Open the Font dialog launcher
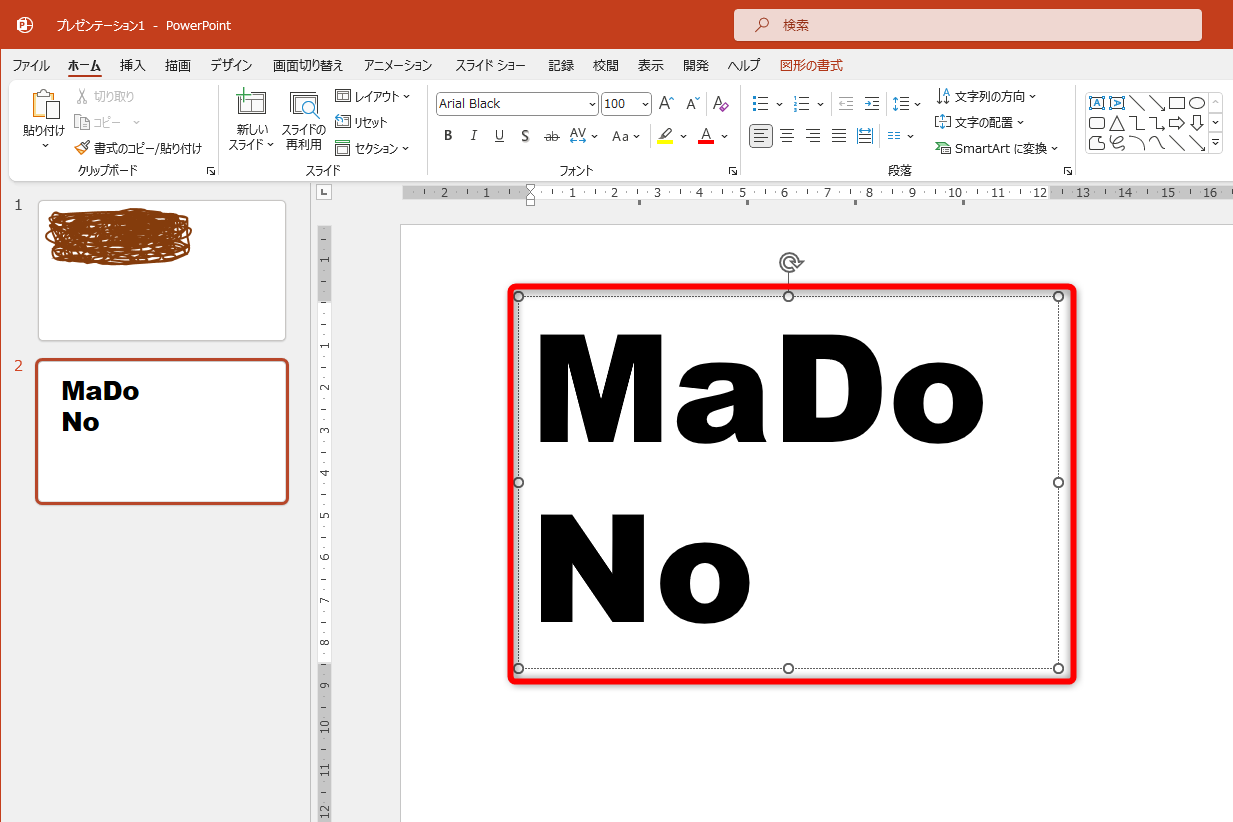 [x=733, y=171]
